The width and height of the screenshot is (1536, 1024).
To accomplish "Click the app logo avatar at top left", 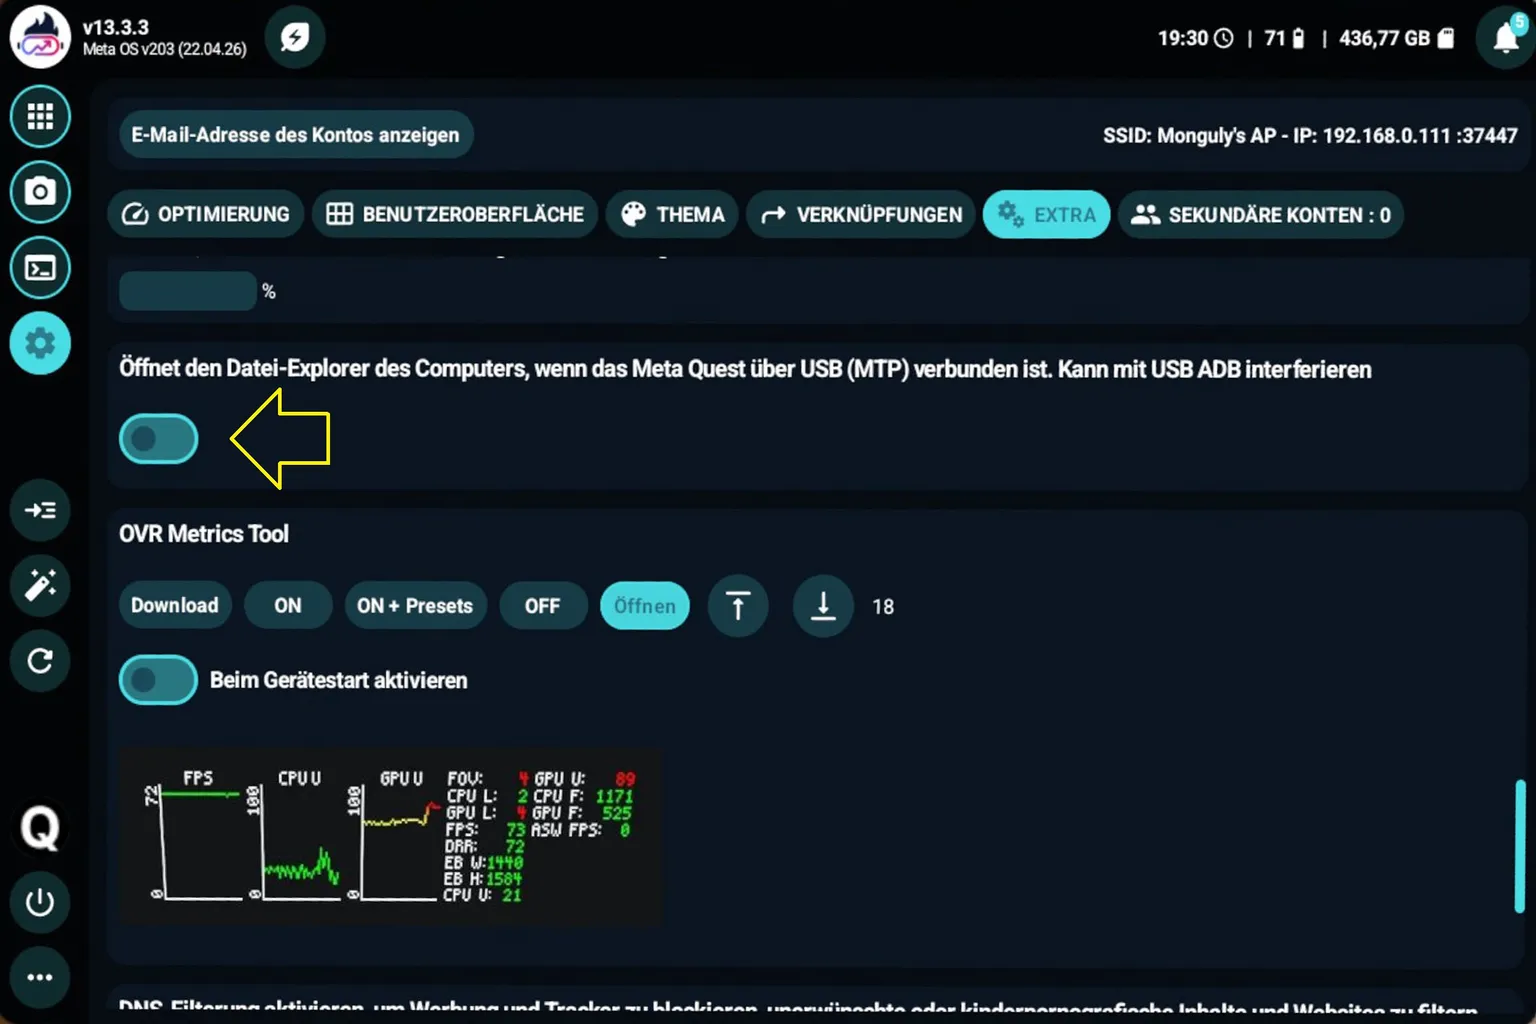I will (x=40, y=38).
